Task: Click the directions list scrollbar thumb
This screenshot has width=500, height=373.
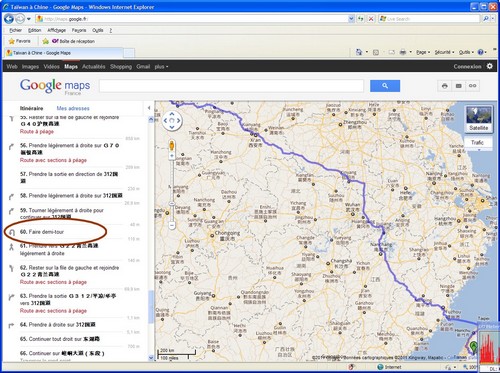Action: (151, 307)
